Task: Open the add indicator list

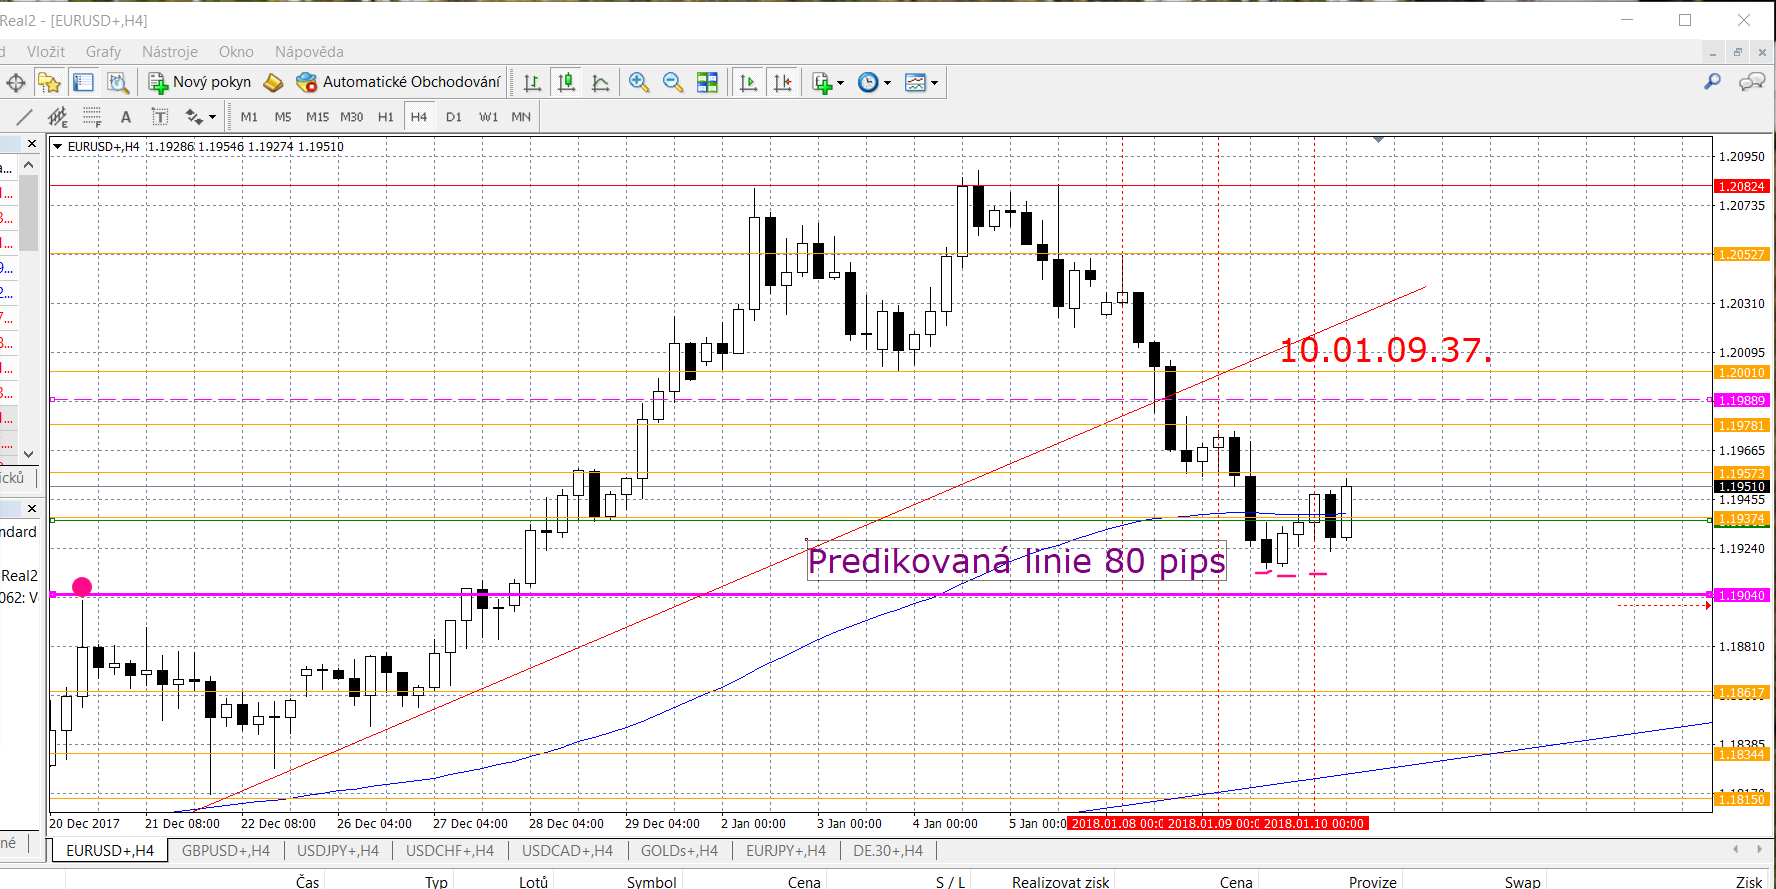Action: pos(822,83)
